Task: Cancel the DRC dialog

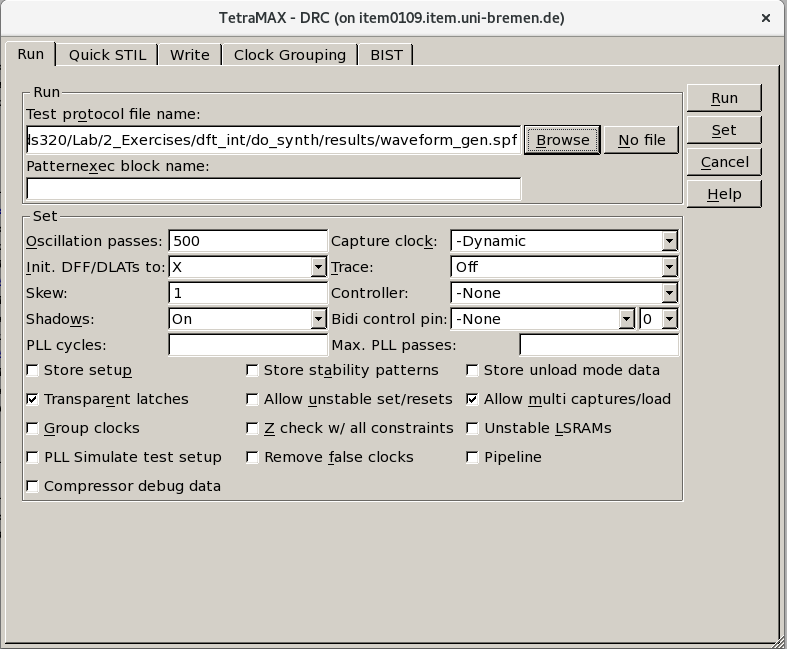Action: click(x=724, y=162)
